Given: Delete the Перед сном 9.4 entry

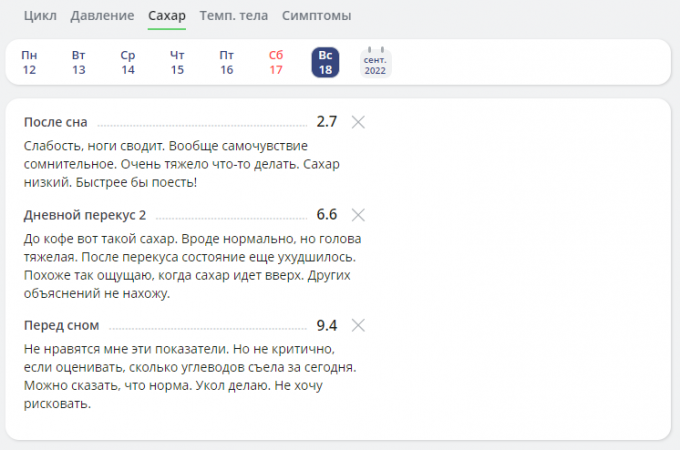Looking at the screenshot, I should pos(359,325).
